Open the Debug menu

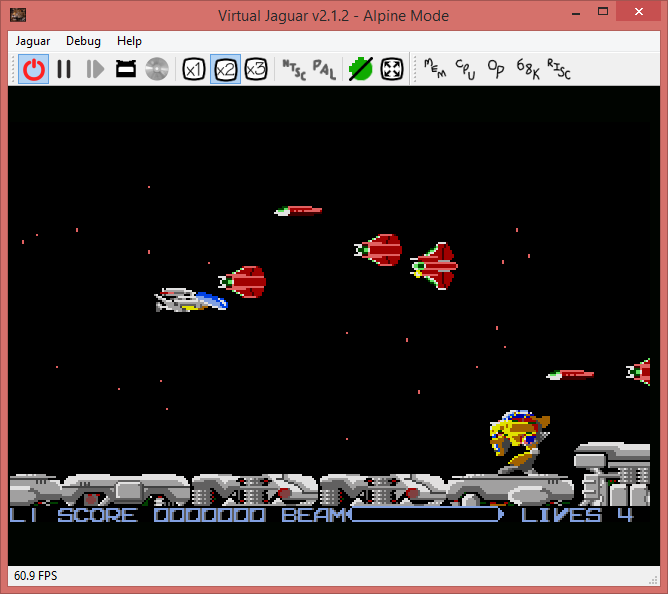83,41
